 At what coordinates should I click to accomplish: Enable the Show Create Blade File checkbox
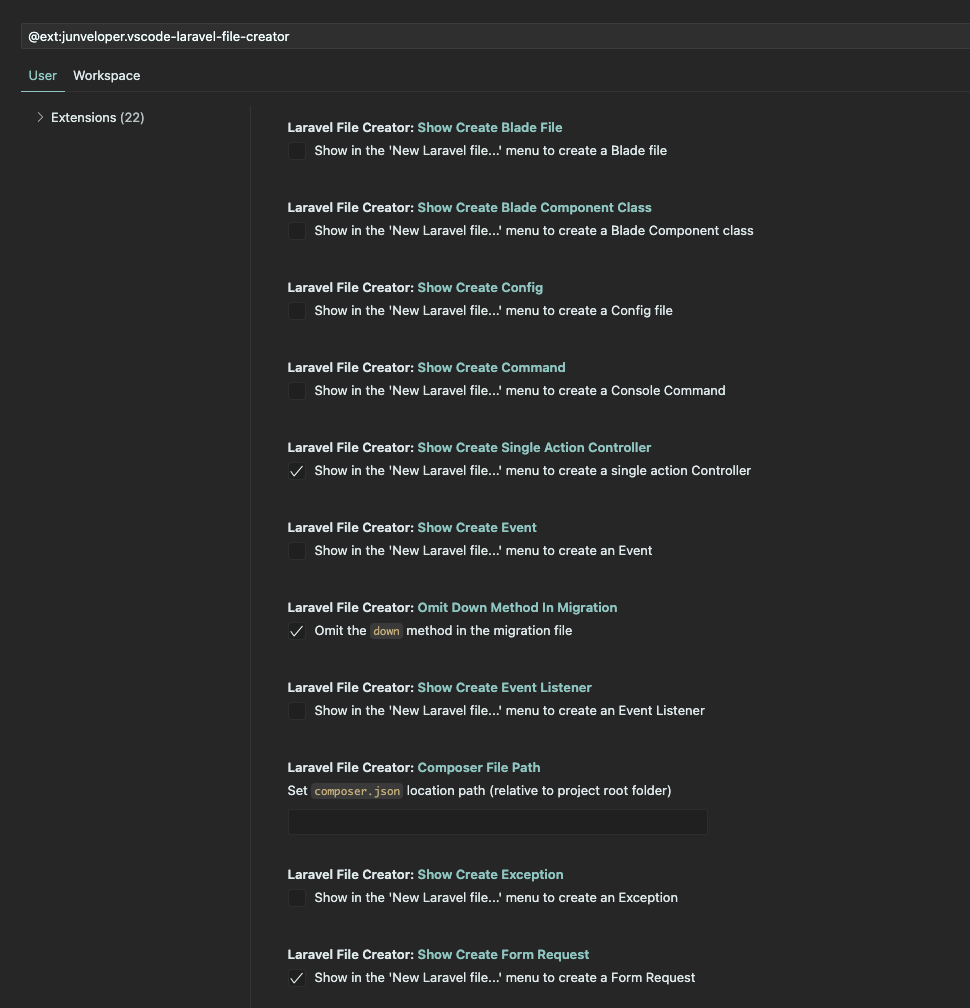296,151
